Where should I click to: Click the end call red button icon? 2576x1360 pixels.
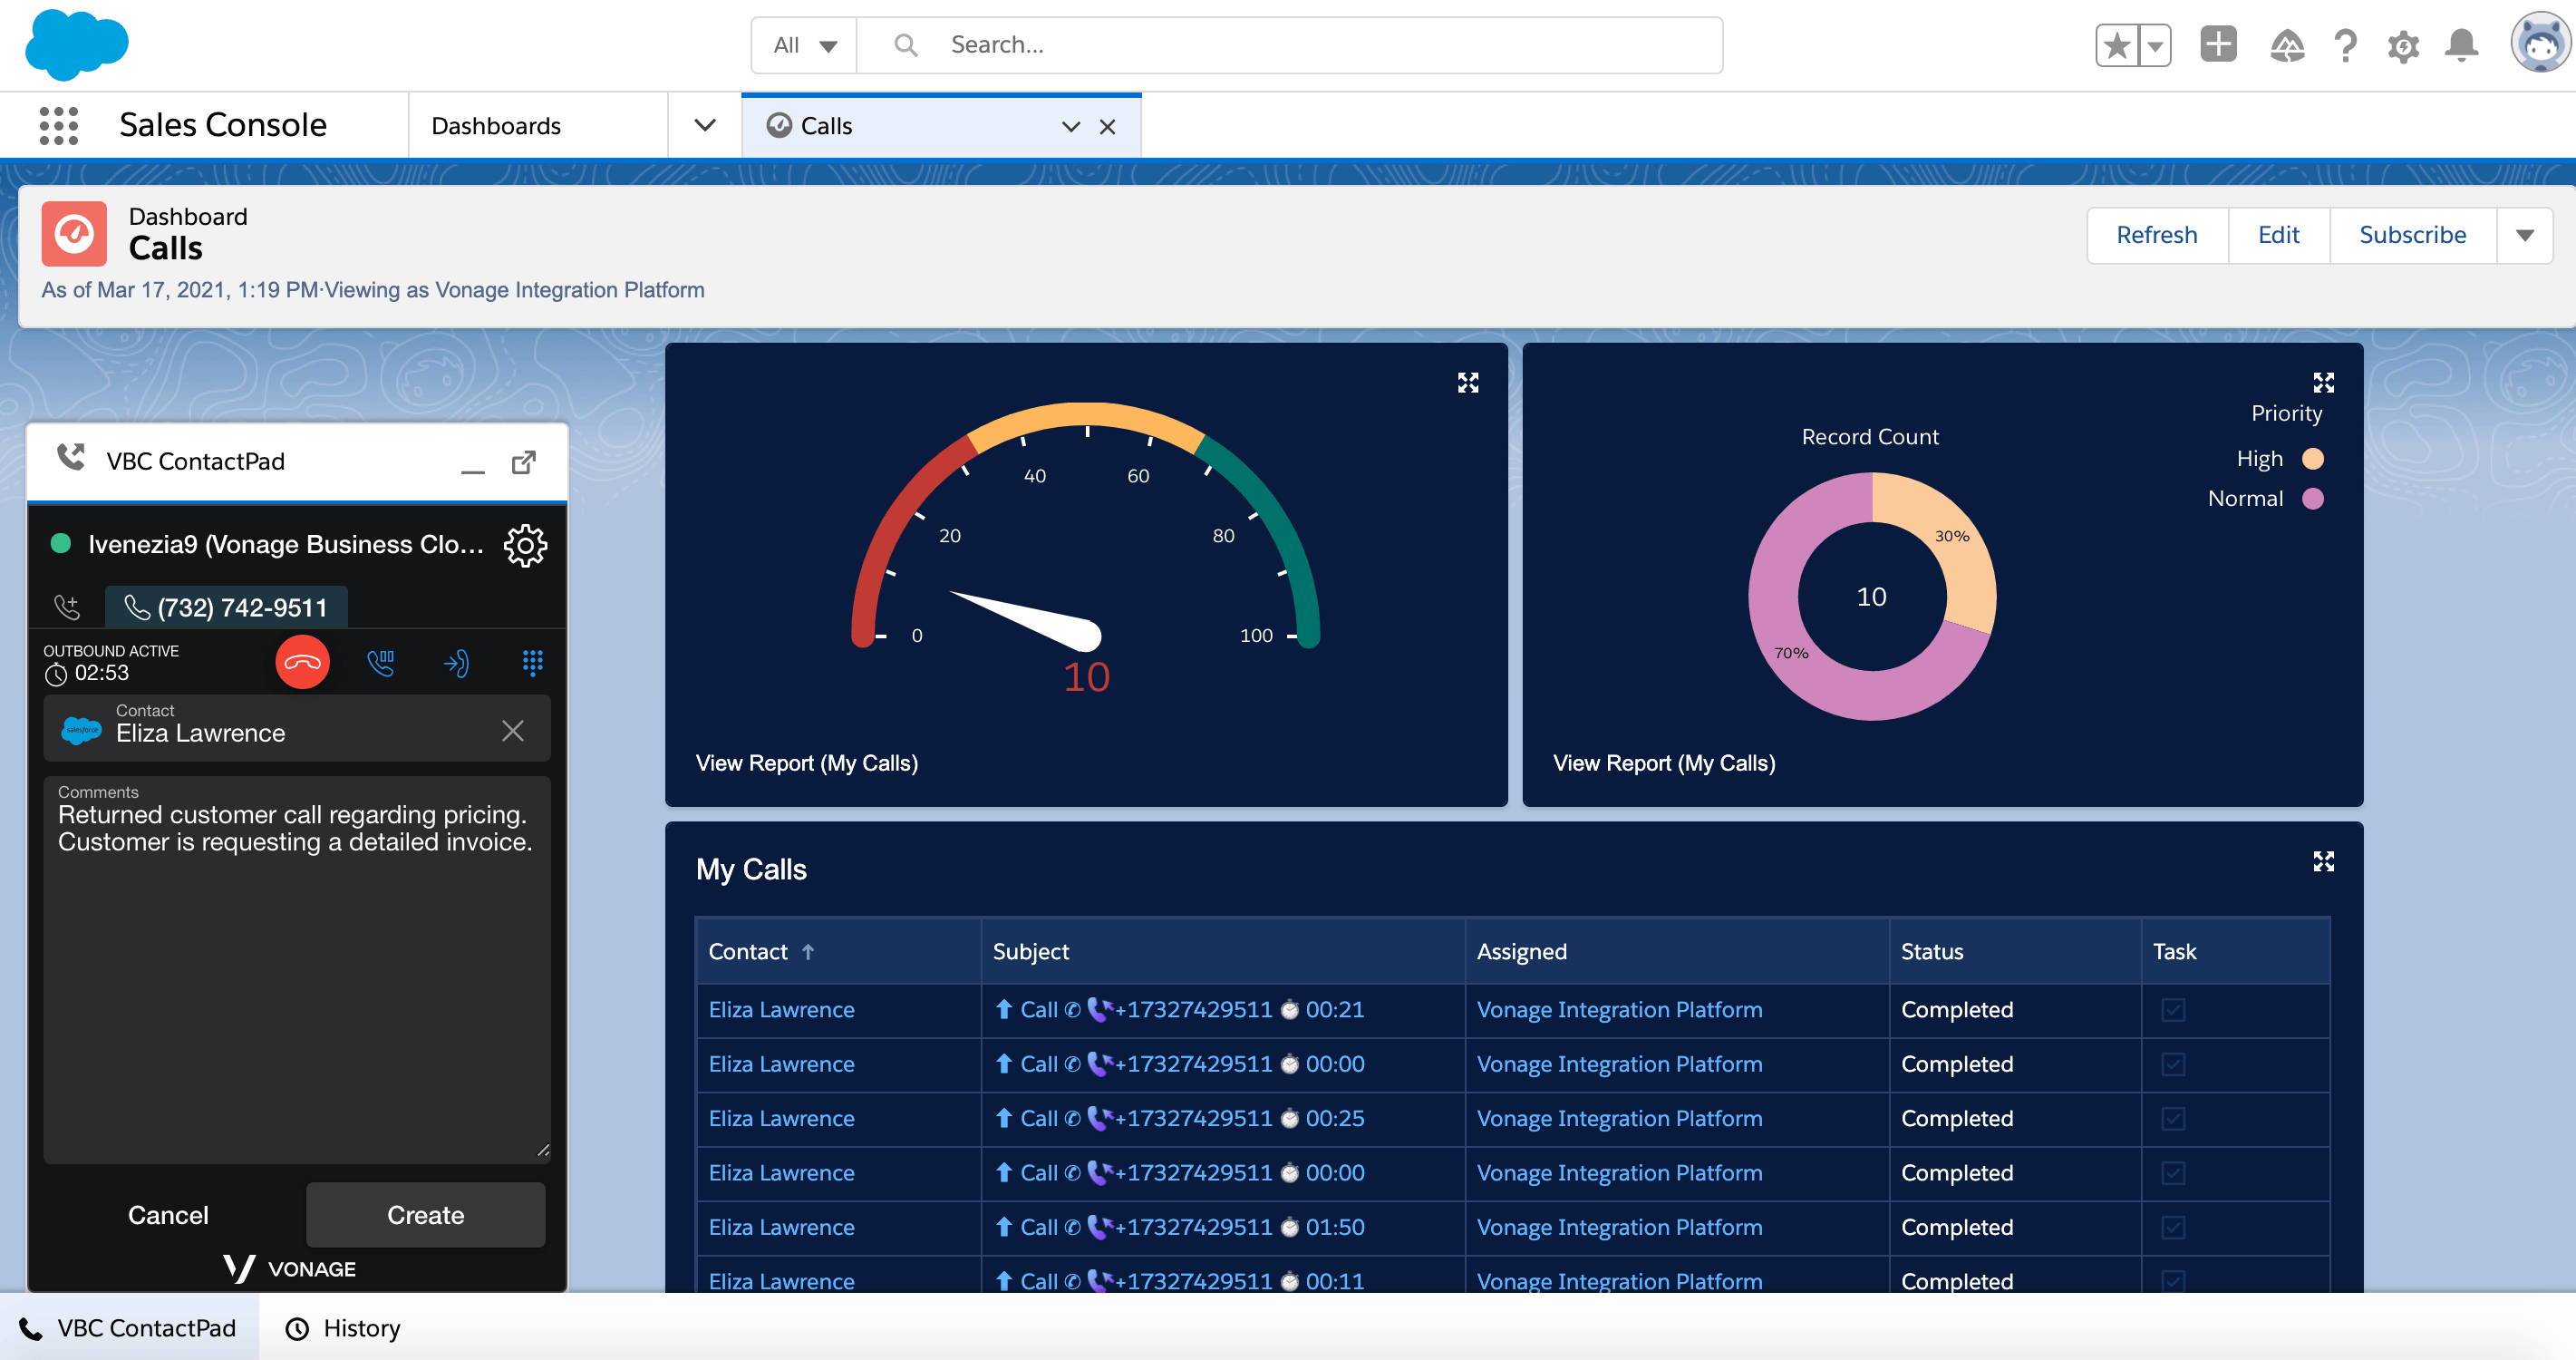[x=302, y=663]
